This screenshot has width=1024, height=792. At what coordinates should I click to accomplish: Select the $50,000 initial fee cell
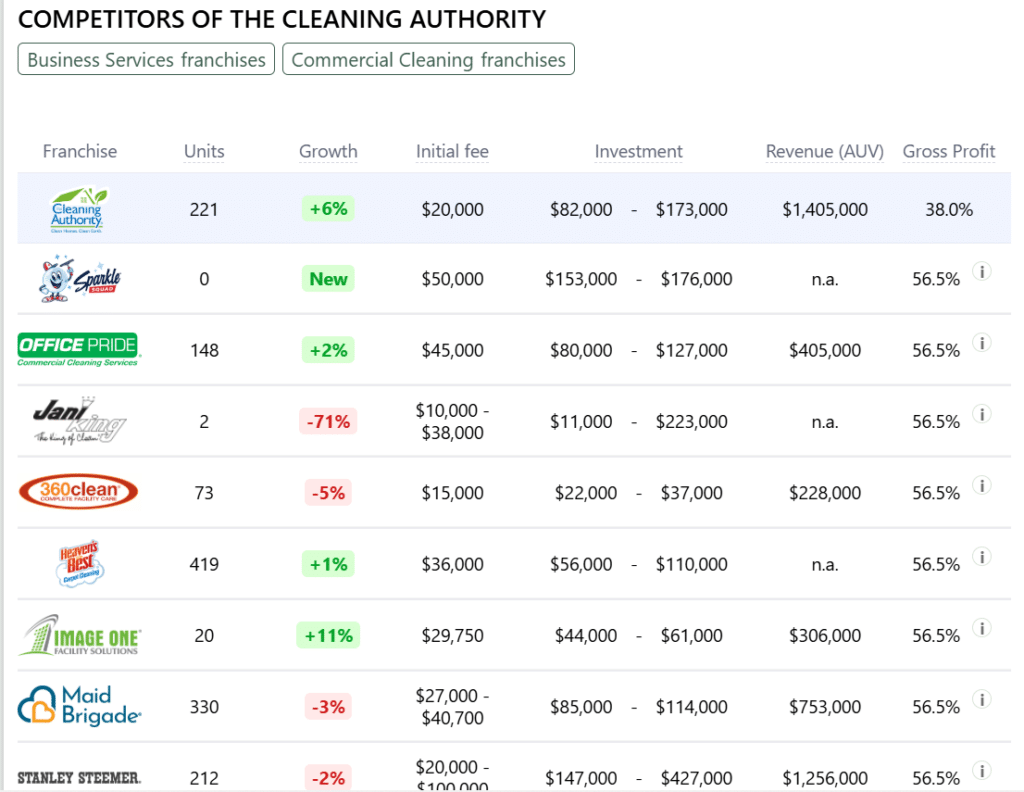[x=452, y=279]
